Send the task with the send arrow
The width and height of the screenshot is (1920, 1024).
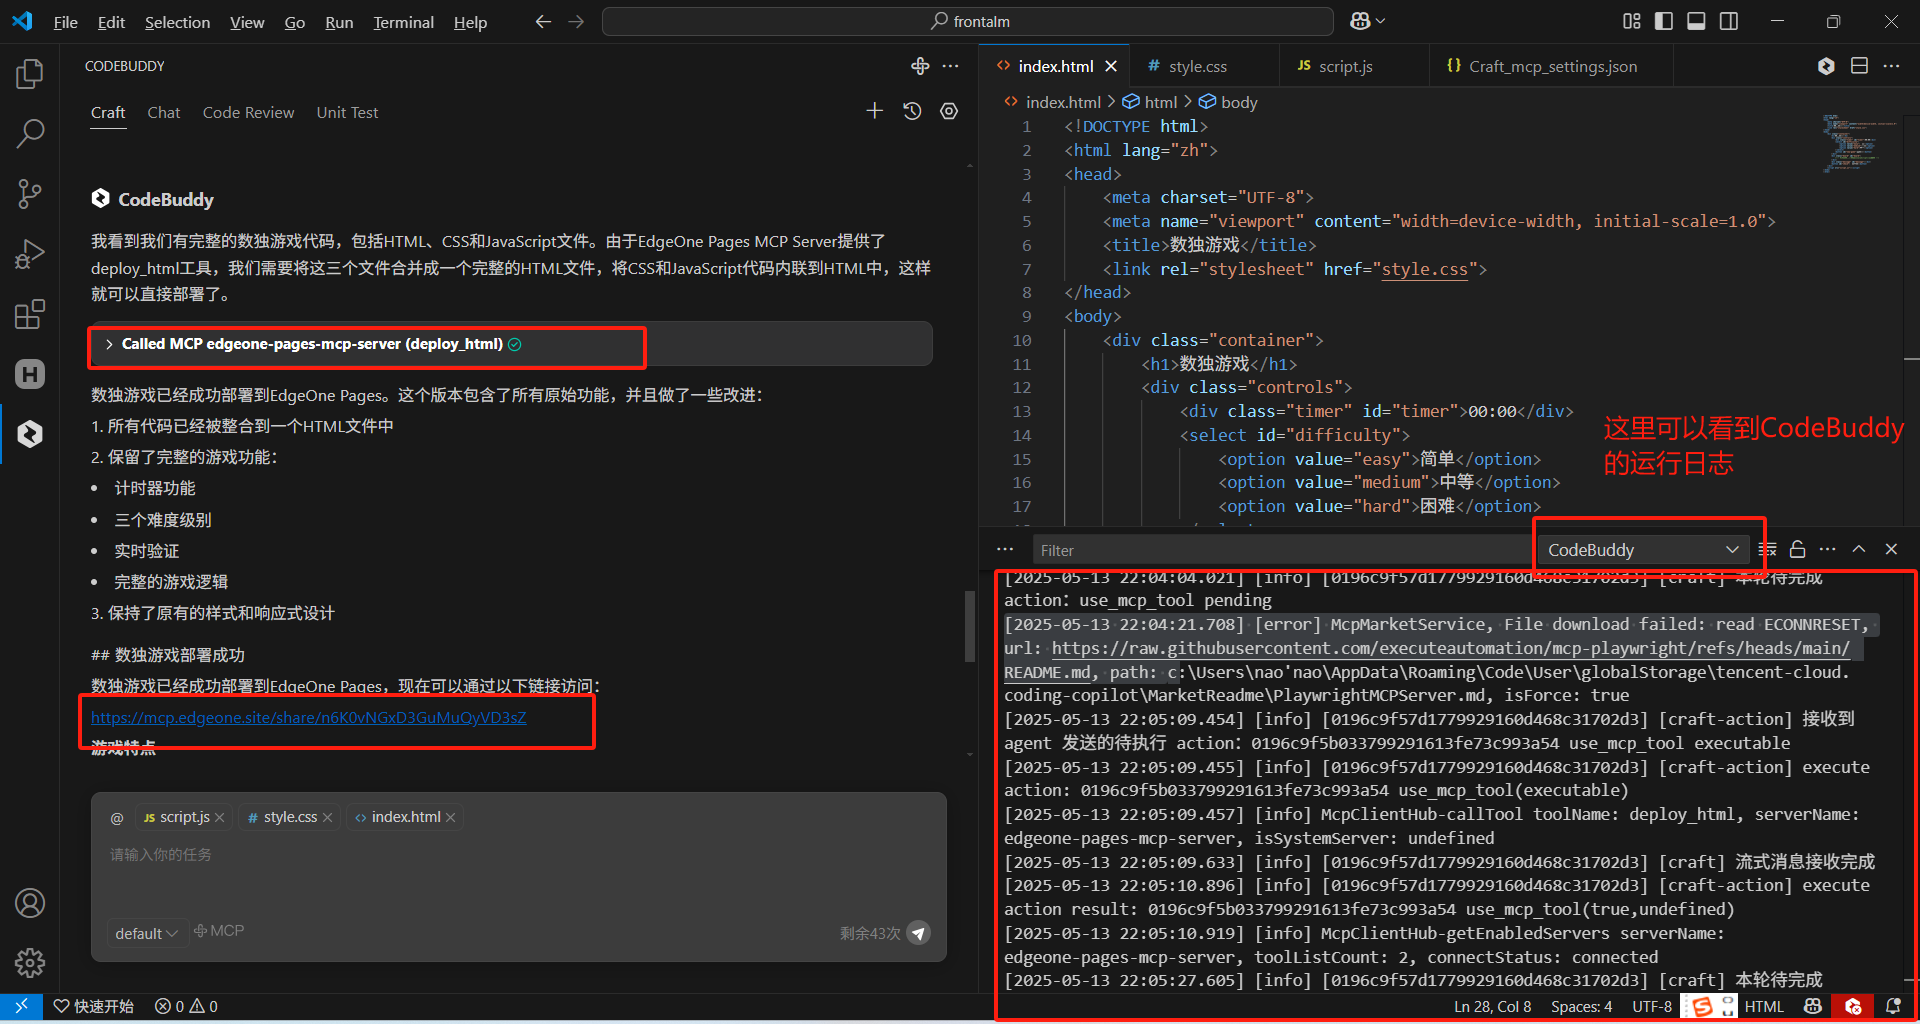[918, 933]
